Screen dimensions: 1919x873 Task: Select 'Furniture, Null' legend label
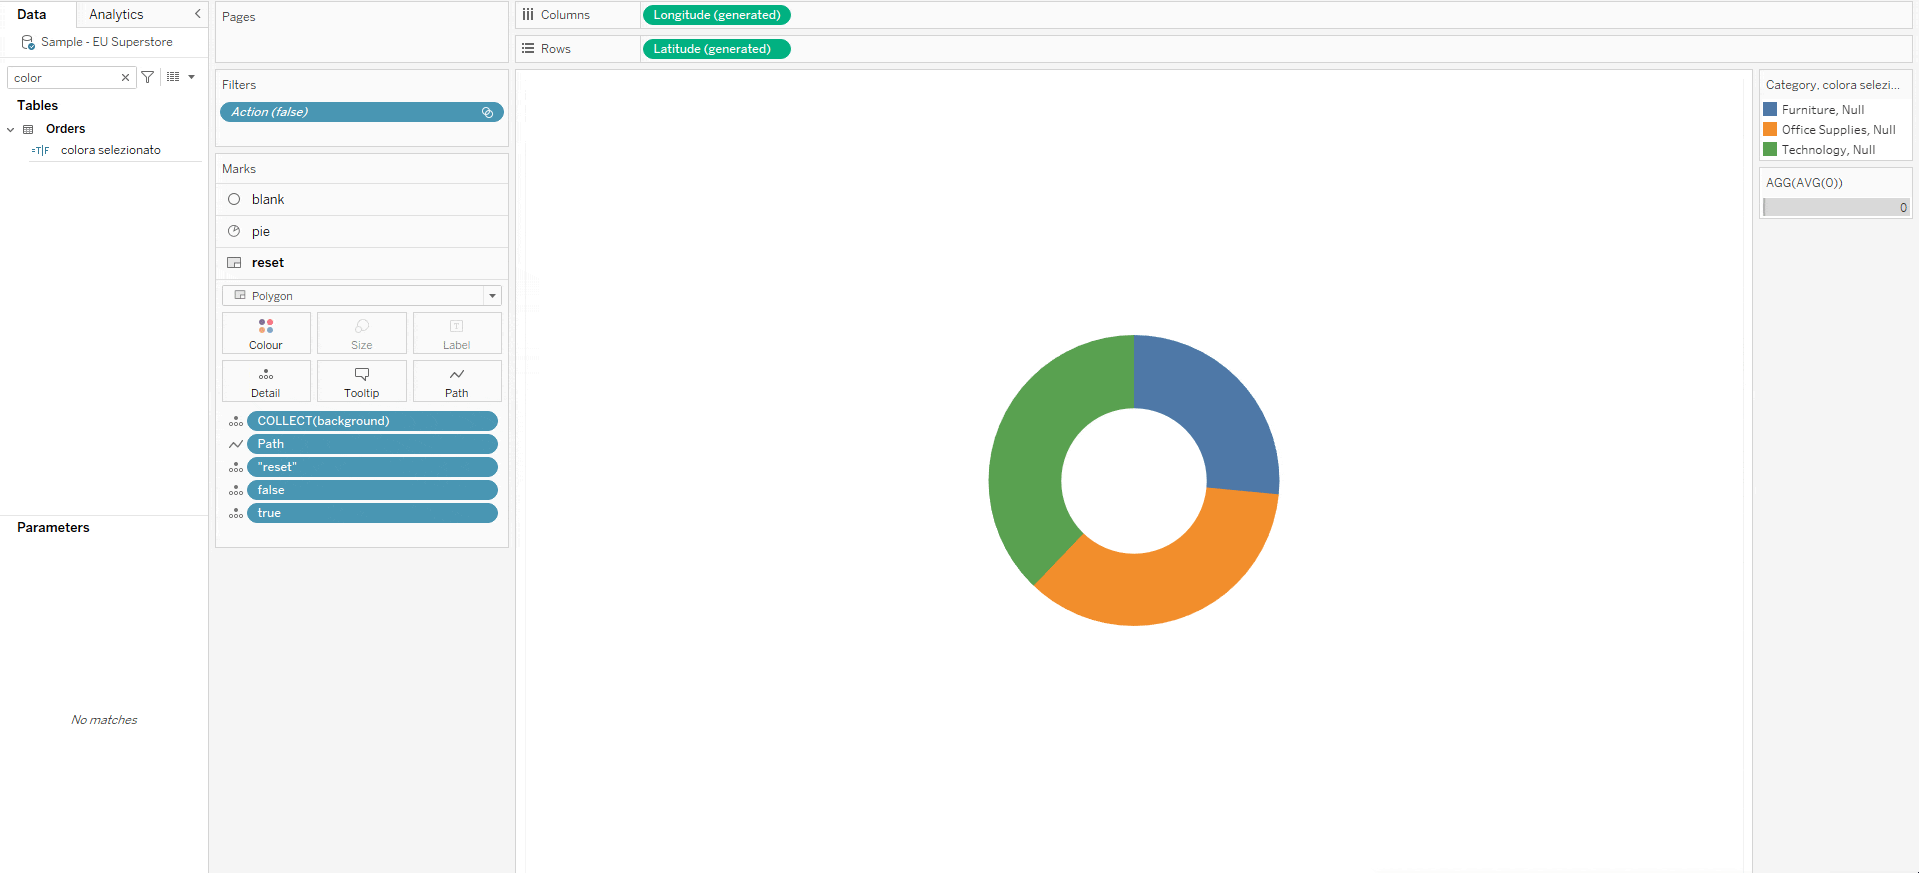coord(1823,110)
